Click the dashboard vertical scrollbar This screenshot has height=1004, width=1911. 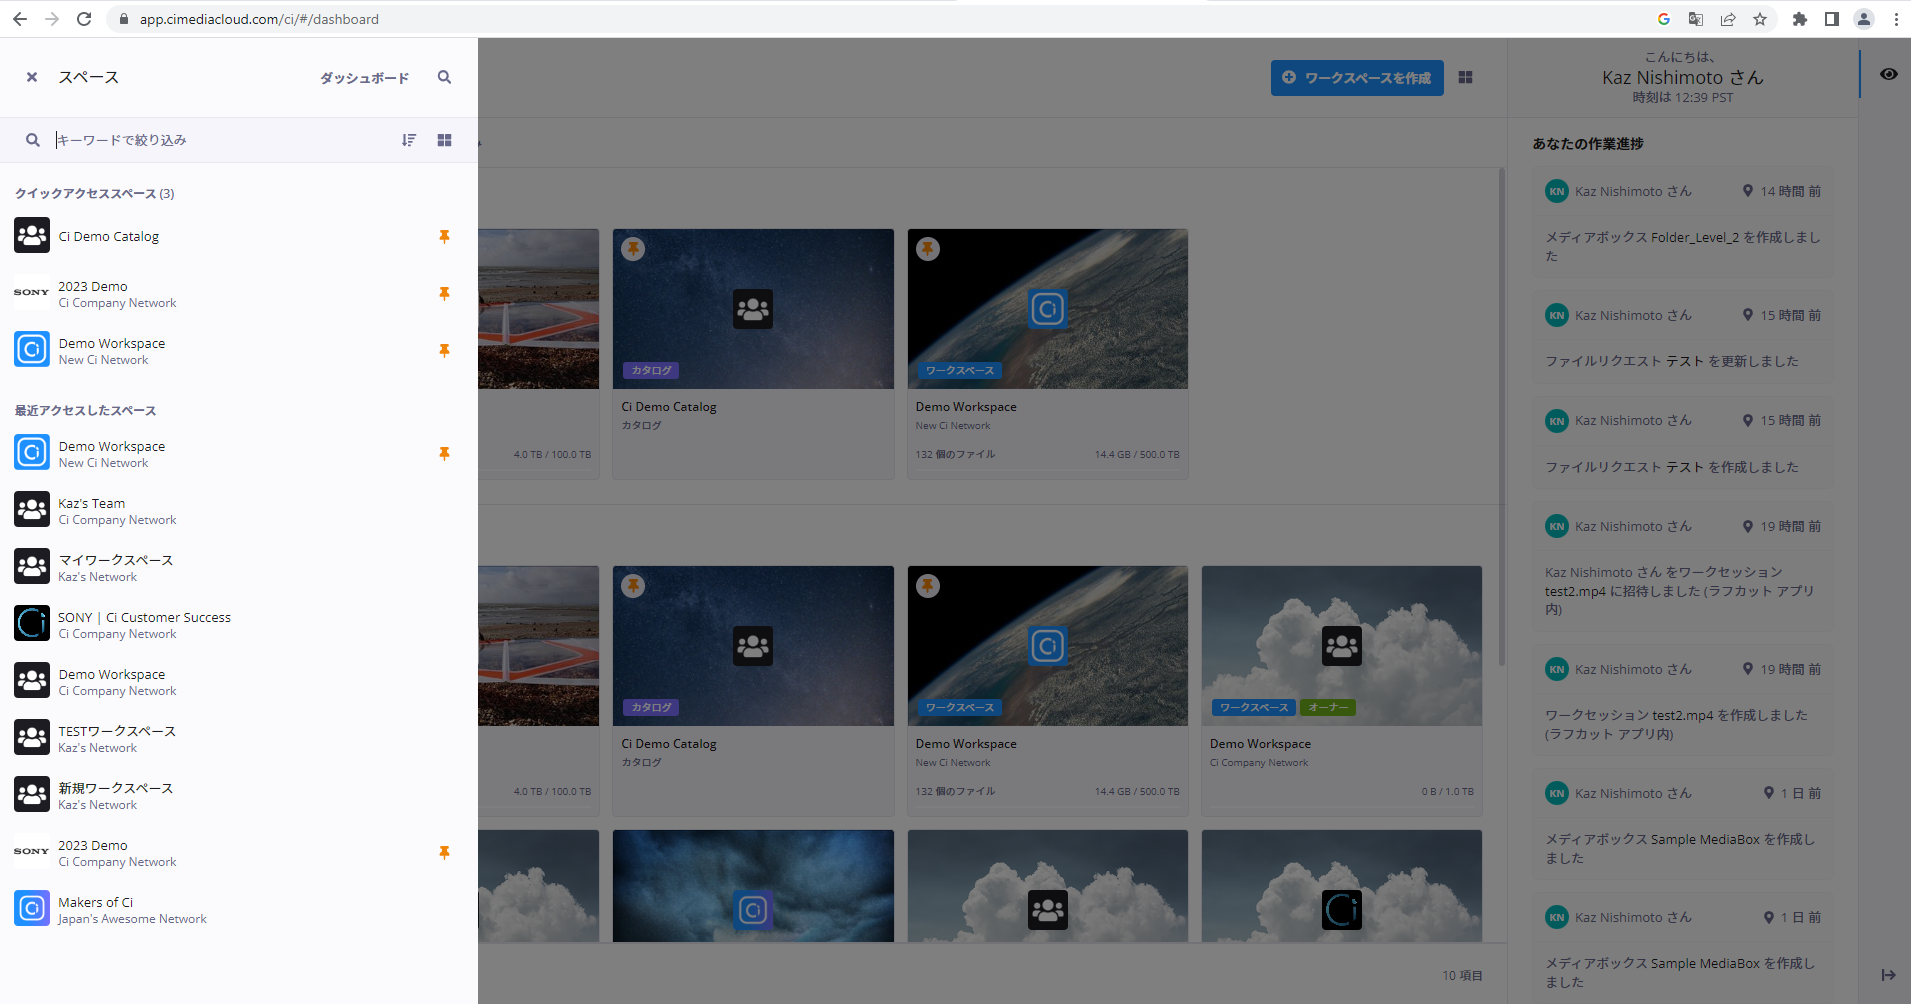click(x=1502, y=417)
